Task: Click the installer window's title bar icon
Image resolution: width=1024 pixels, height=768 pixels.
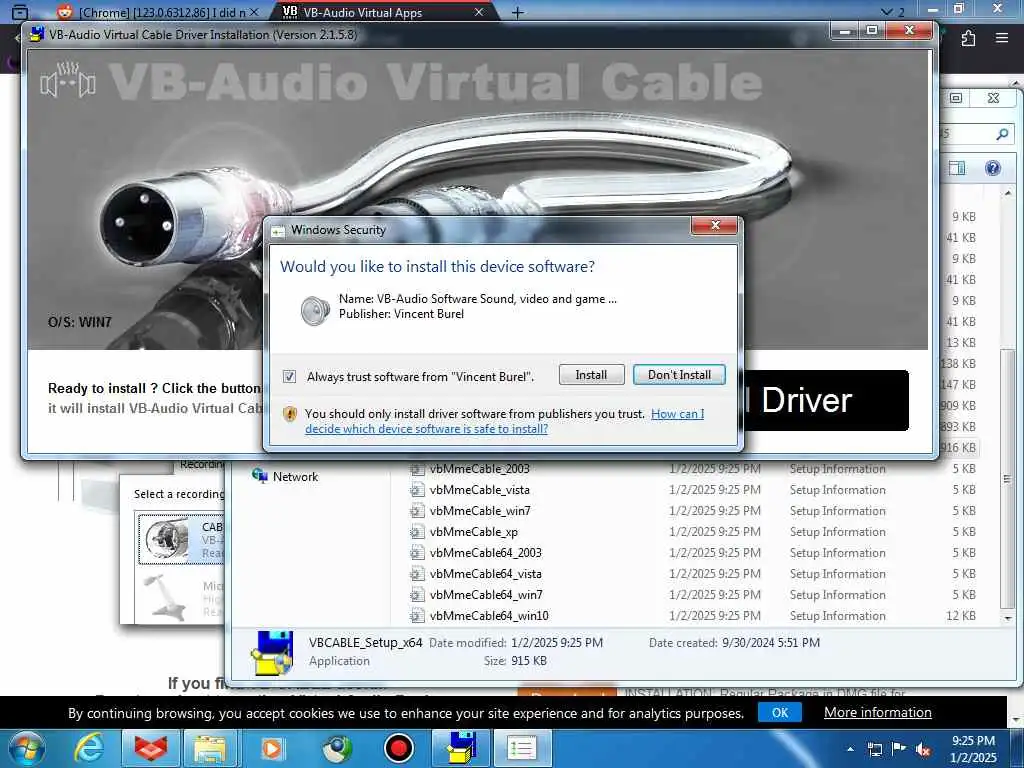Action: (x=37, y=34)
